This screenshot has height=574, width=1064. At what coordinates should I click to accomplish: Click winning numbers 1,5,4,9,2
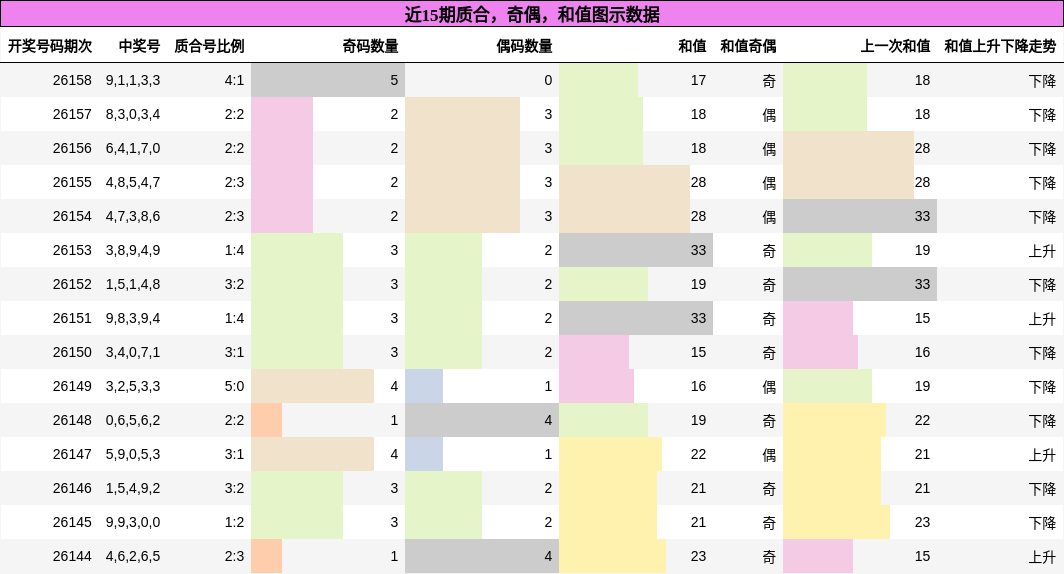[x=133, y=488]
